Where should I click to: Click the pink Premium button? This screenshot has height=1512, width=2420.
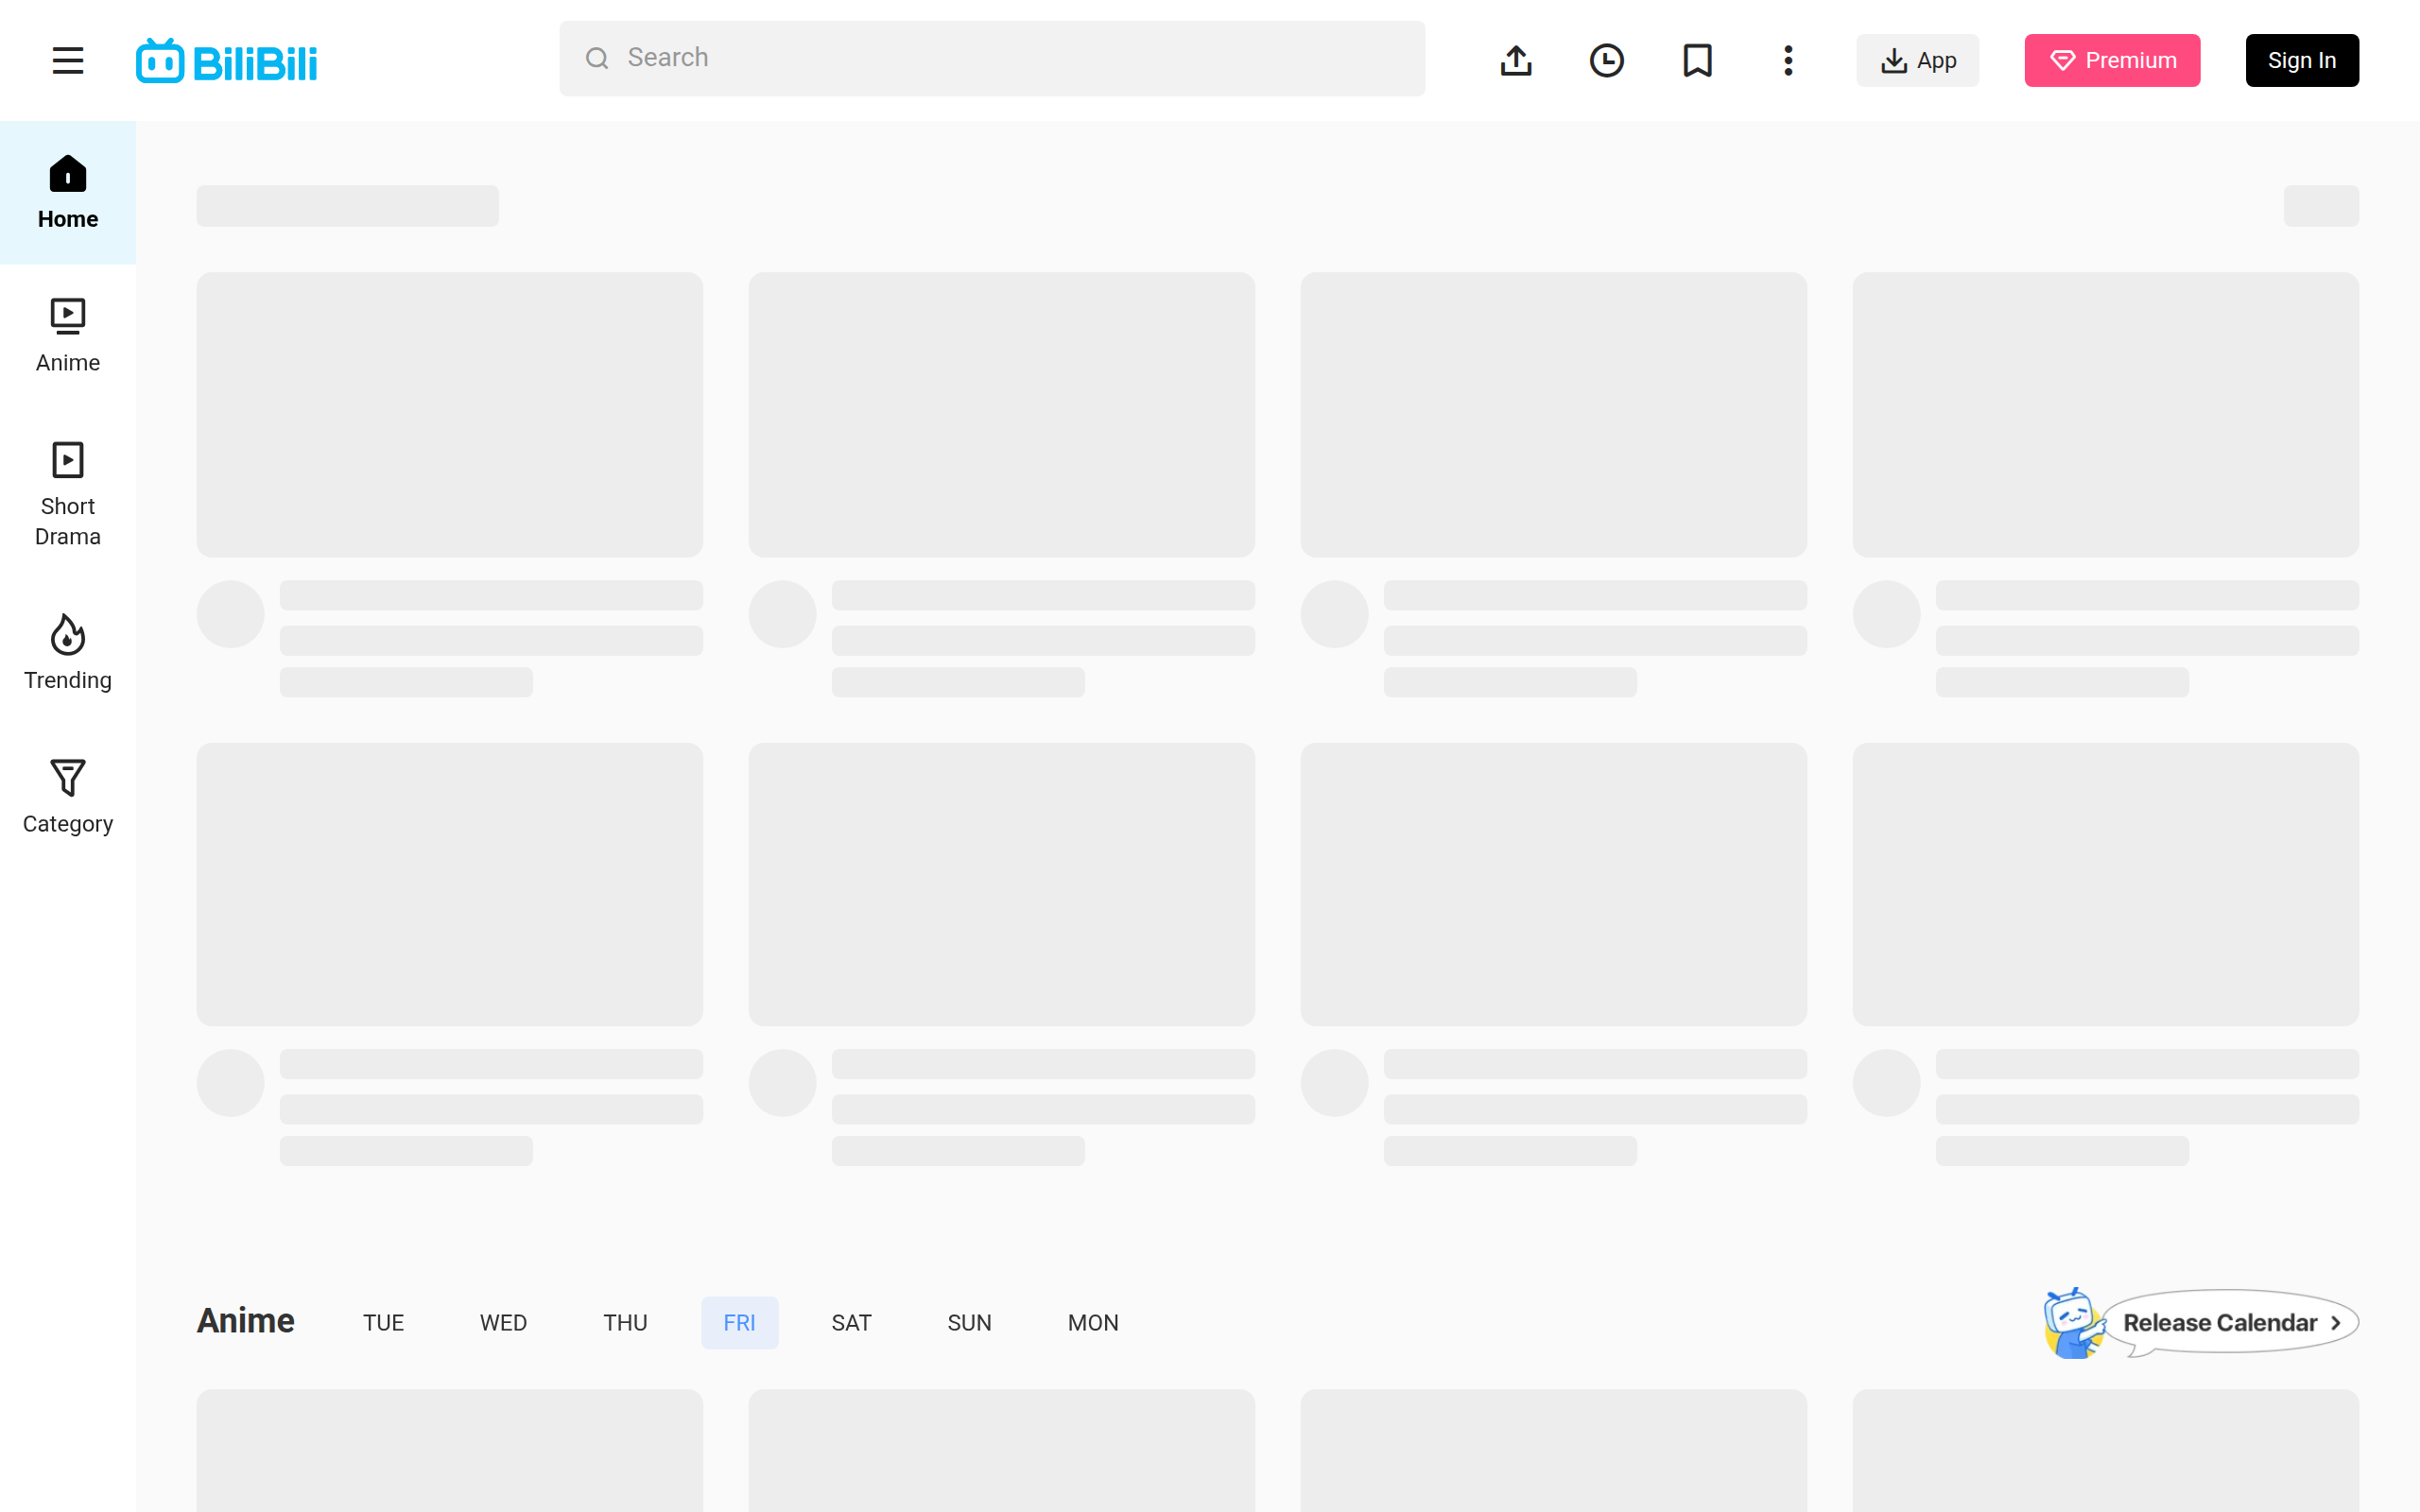point(2111,61)
